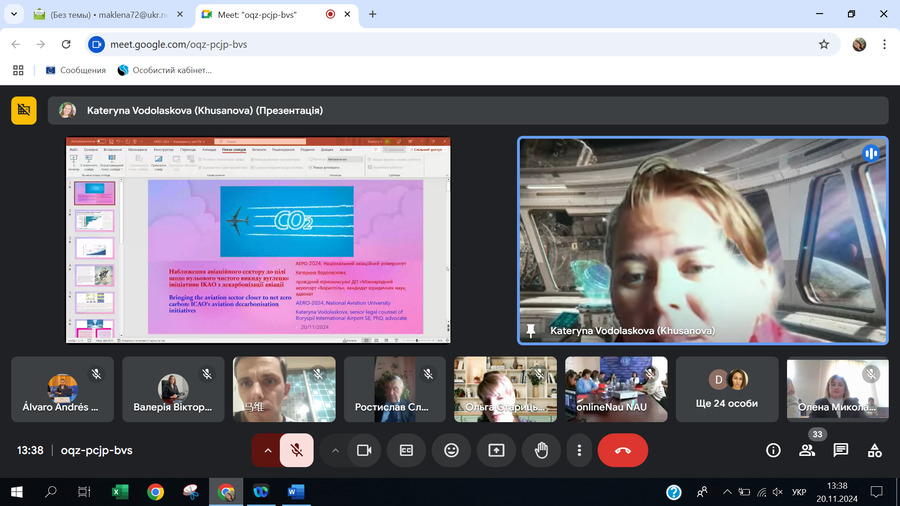Open the chat with everyone panel
Image resolution: width=900 pixels, height=506 pixels.
(x=841, y=450)
